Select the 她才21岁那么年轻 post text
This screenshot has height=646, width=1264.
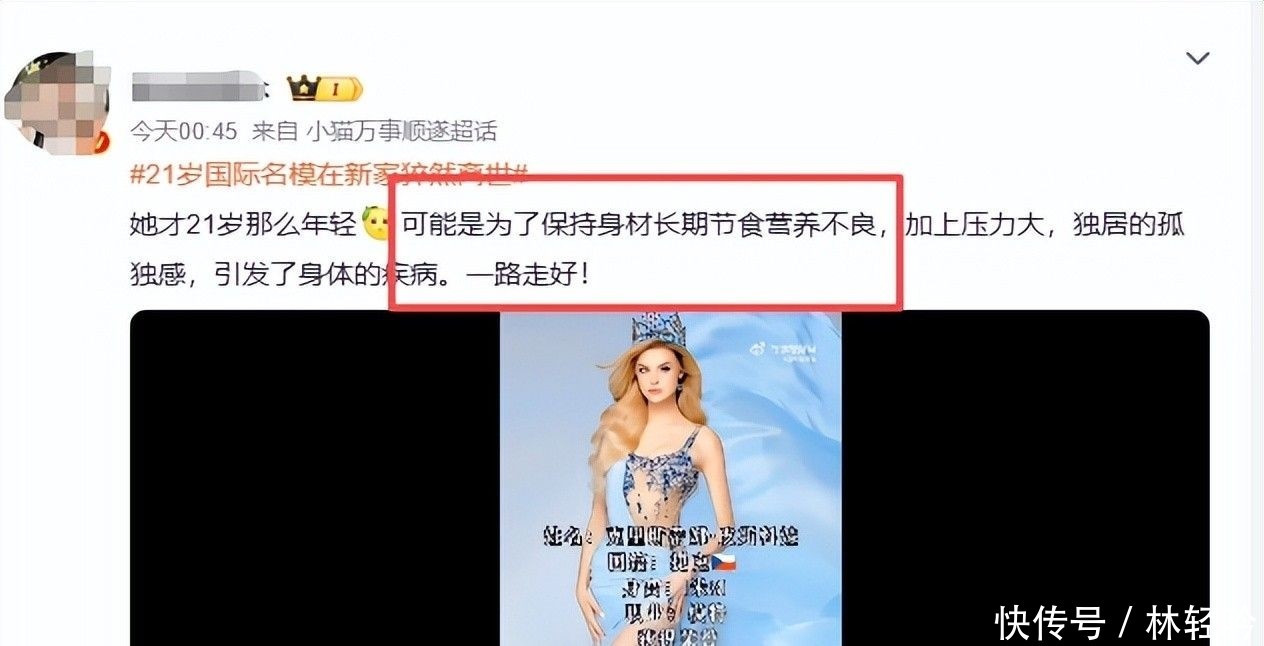tap(244, 224)
